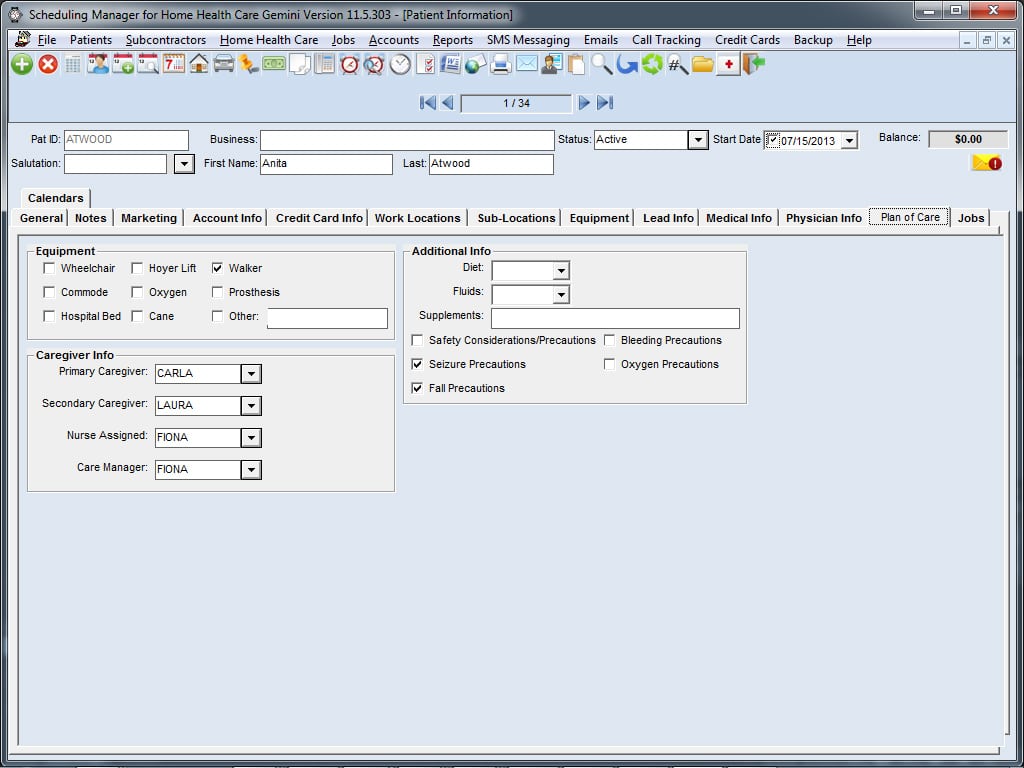Open the Start Date picker dropdown
1024x768 pixels.
click(x=849, y=140)
